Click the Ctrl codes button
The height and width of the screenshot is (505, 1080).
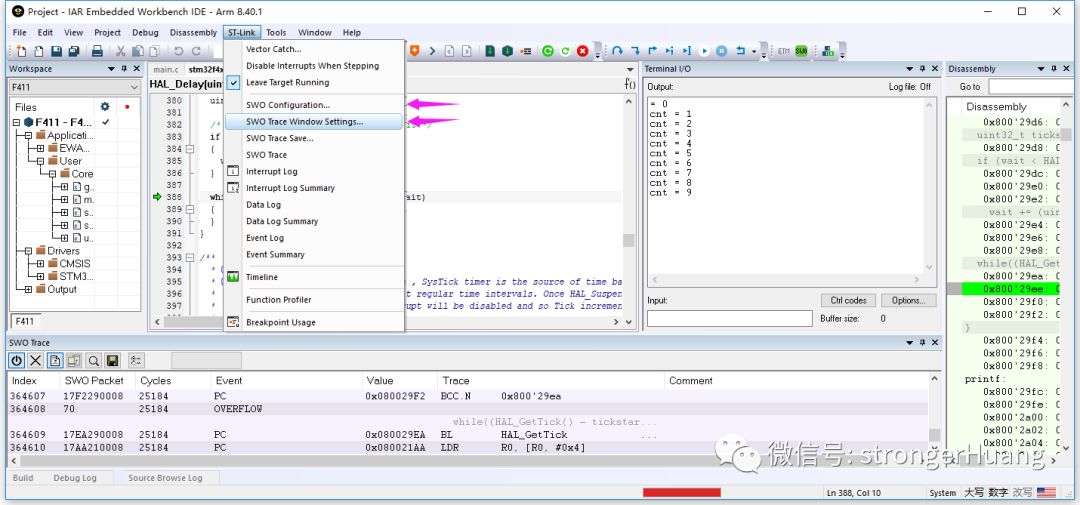coord(849,300)
